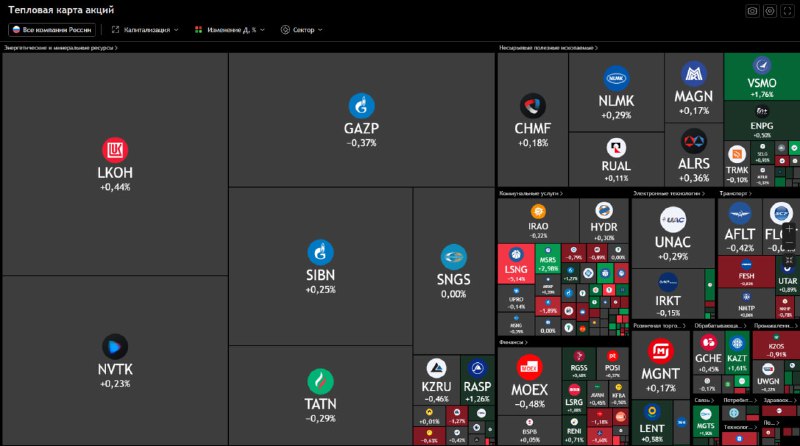Image resolution: width=800 pixels, height=446 pixels.
Task: Click the RUAL Rusal logo
Action: click(x=616, y=148)
